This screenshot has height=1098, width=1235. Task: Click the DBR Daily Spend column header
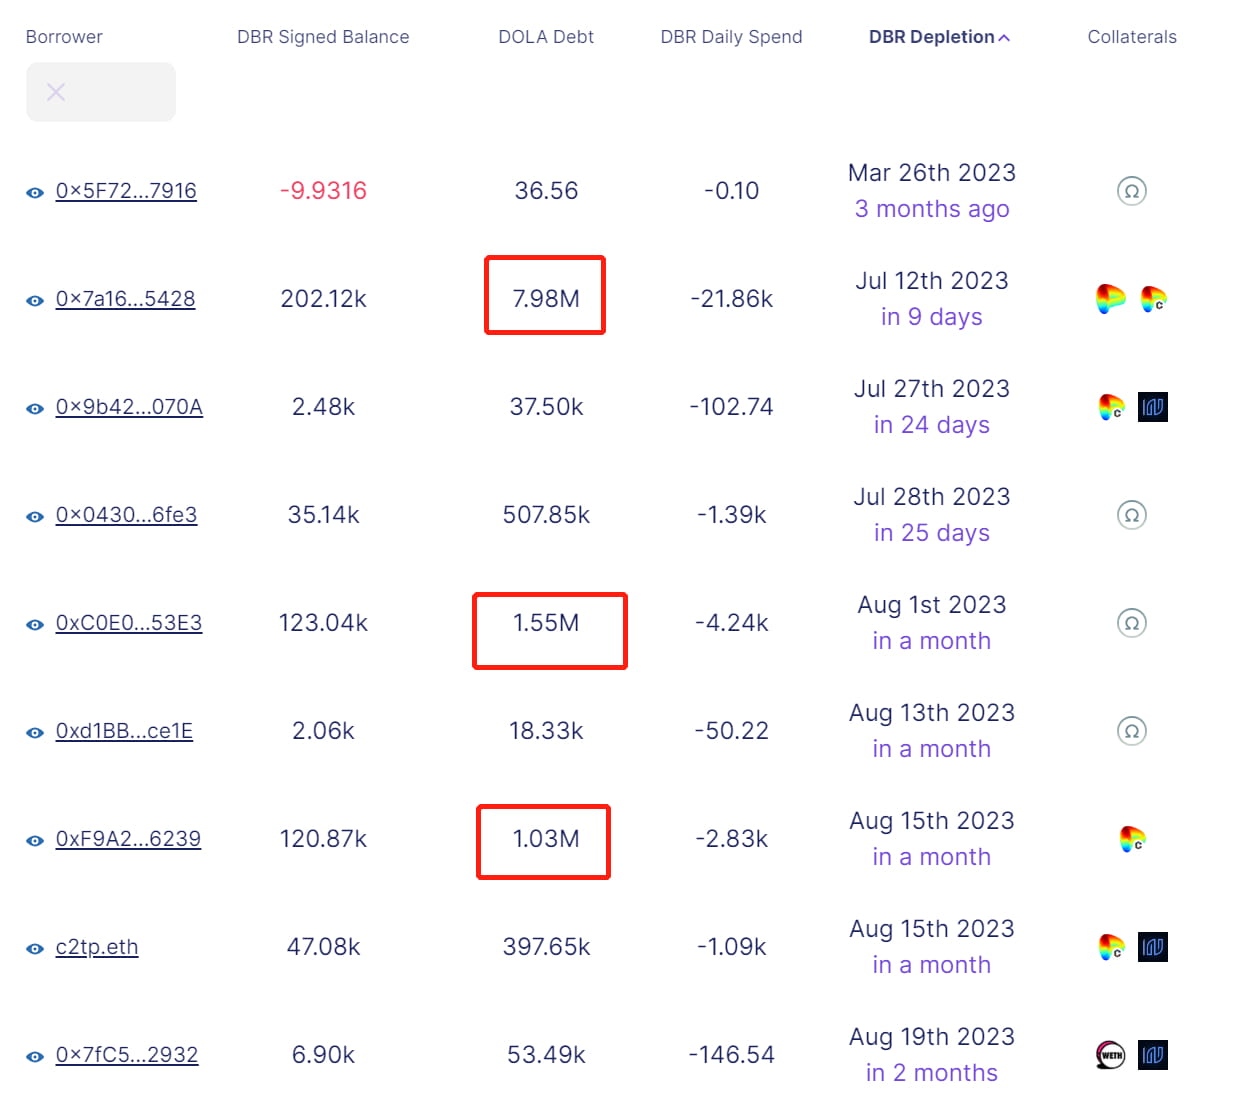(x=731, y=37)
